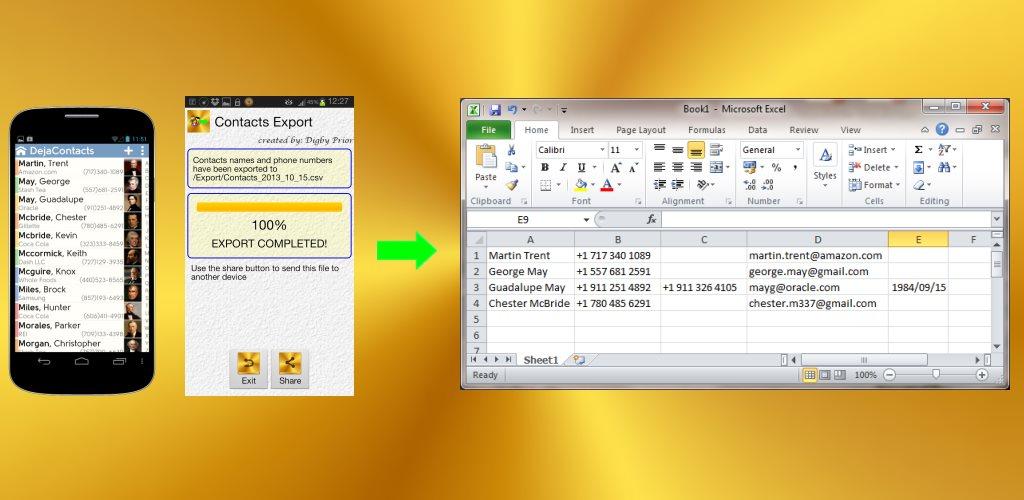Click the Save icon in Excel's quick access toolbar
1024x500 pixels.
495,110
